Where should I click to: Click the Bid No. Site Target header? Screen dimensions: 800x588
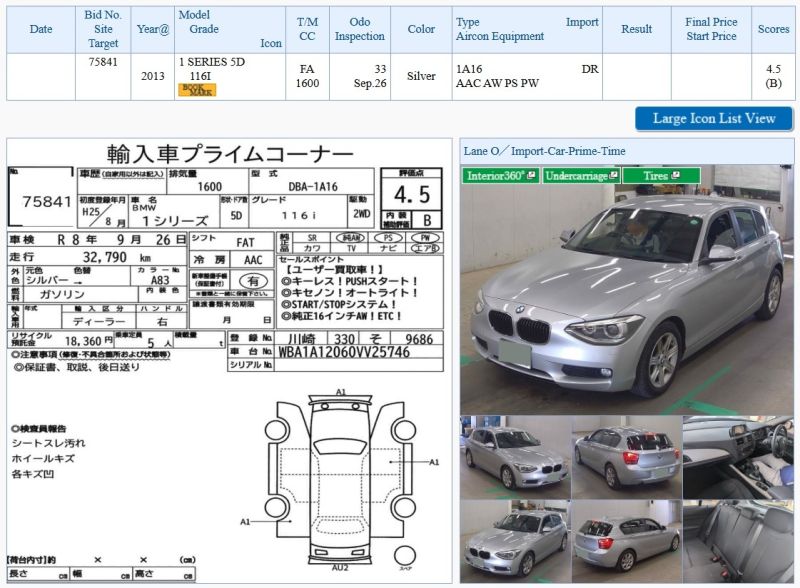(103, 30)
